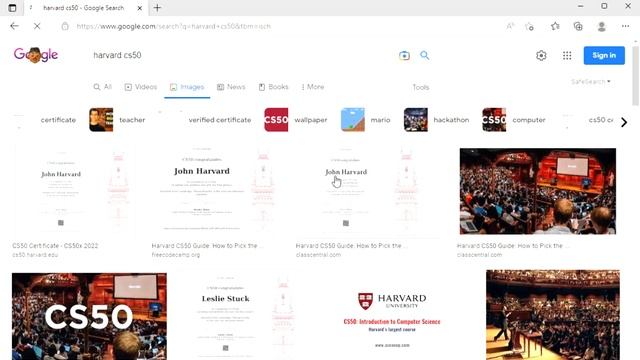The height and width of the screenshot is (360, 640).
Task: Select the Images tab
Action: coord(187,87)
